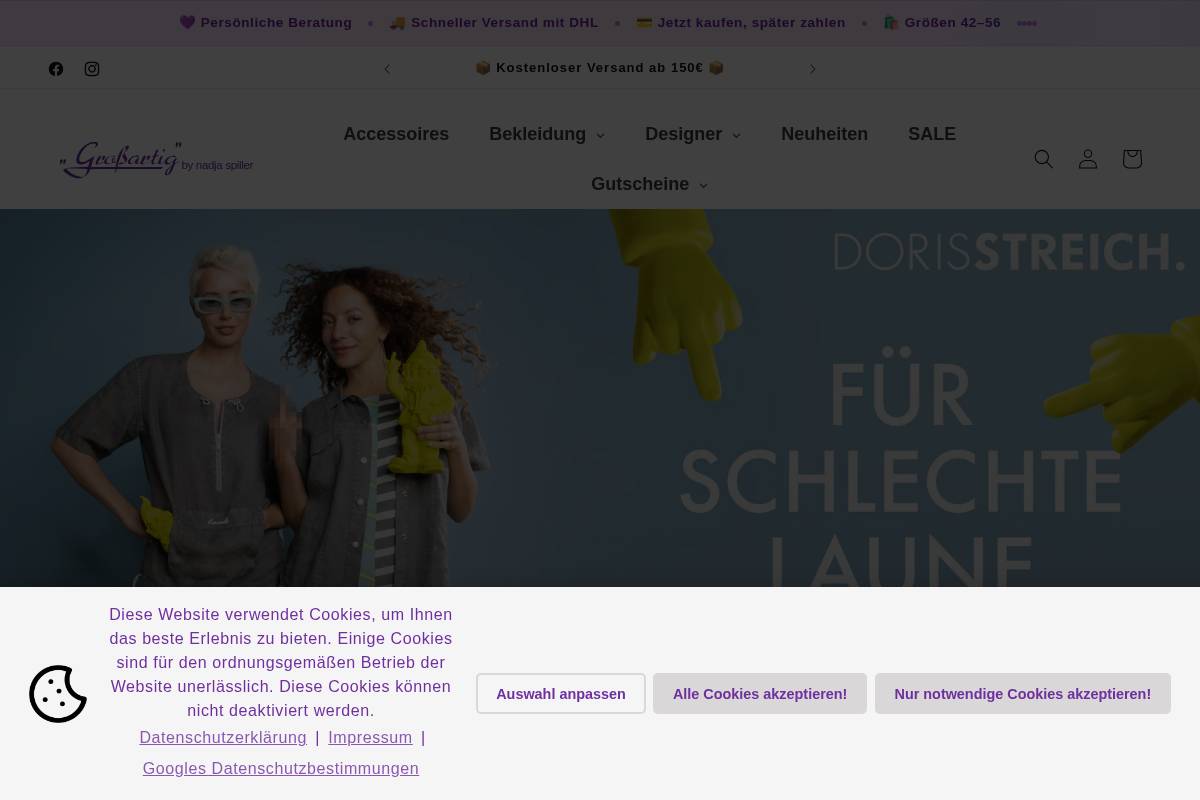
Task: Click Alle Cookies akzeptieren button
Action: click(x=760, y=694)
